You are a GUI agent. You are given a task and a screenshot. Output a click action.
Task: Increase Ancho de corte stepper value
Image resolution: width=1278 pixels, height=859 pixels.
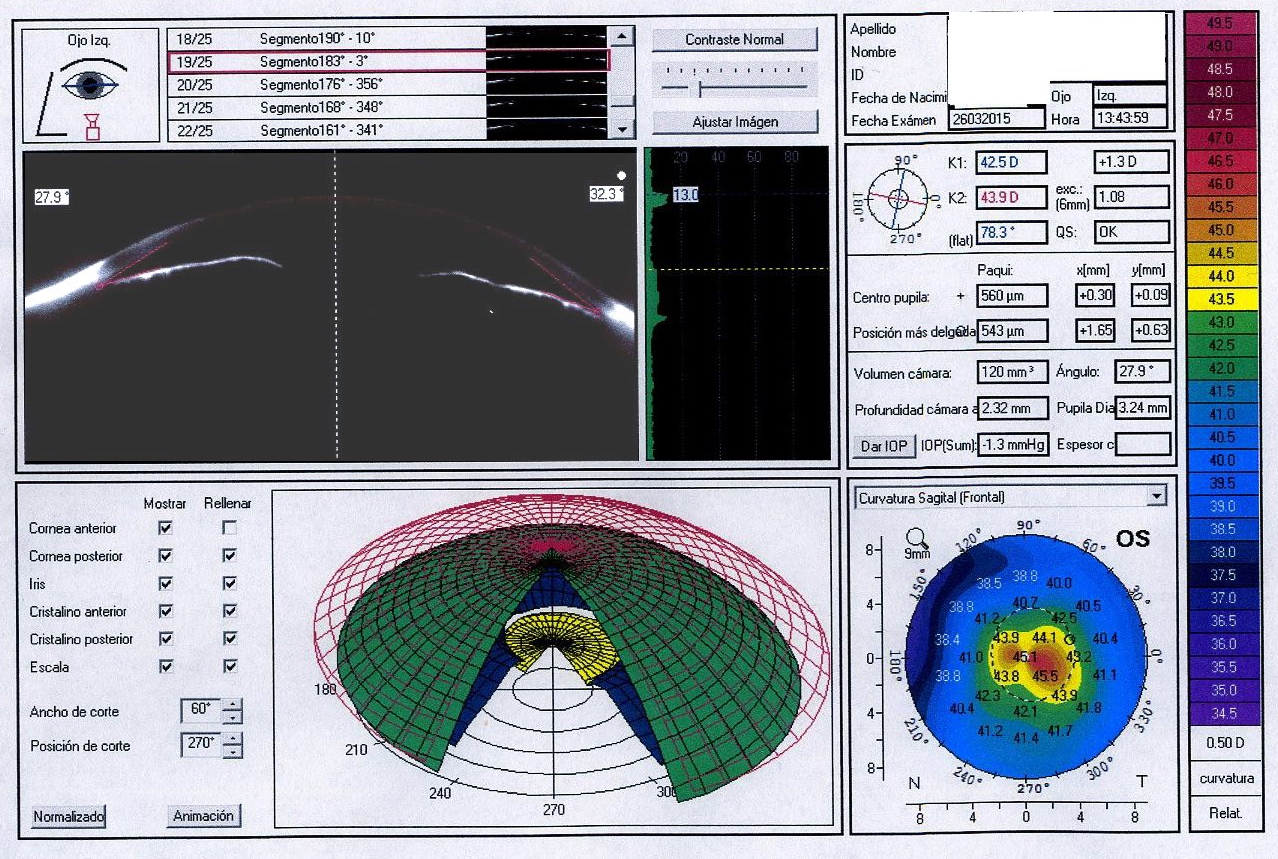pyautogui.click(x=232, y=706)
